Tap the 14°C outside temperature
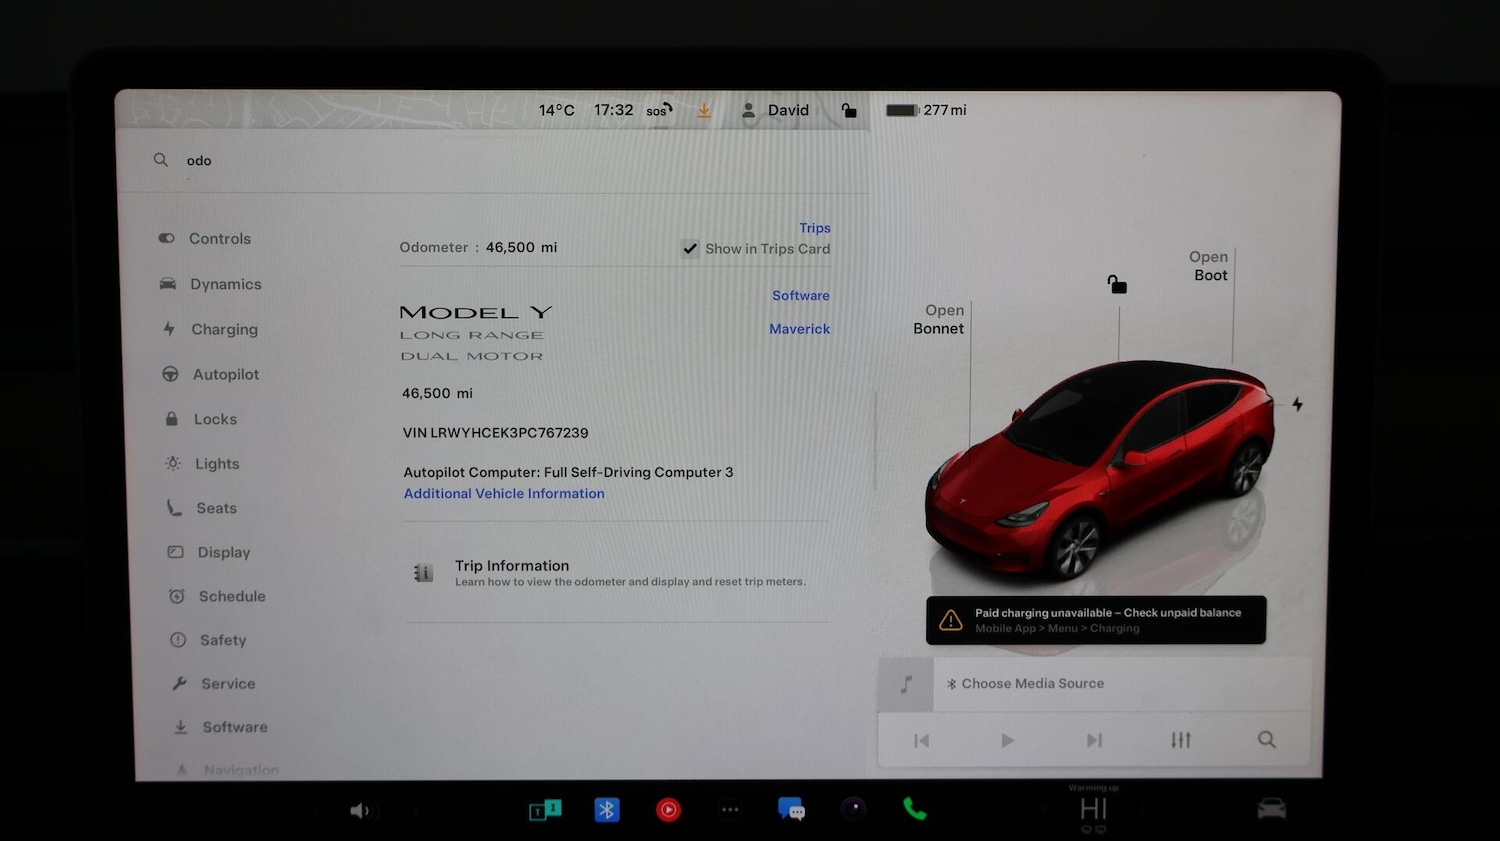The width and height of the screenshot is (1500, 841). (556, 110)
